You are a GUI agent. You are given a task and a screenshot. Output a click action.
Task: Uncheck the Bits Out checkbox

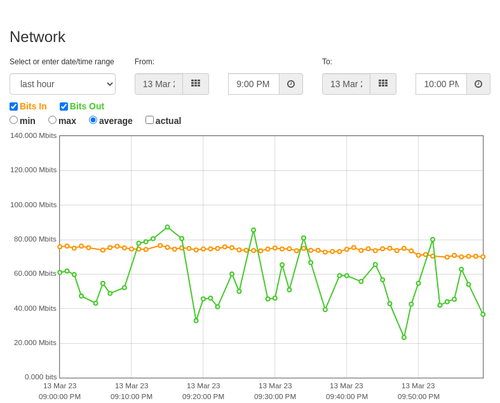tap(64, 106)
